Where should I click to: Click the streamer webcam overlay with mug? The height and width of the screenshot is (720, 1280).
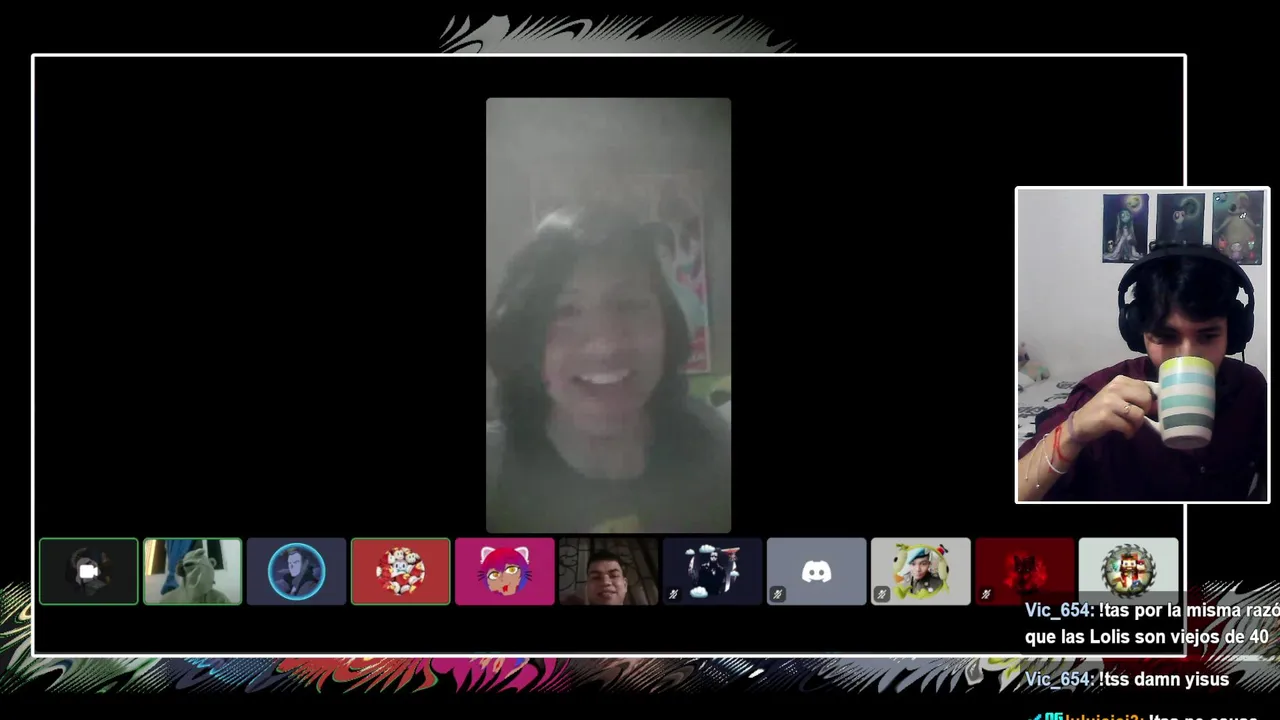1142,345
